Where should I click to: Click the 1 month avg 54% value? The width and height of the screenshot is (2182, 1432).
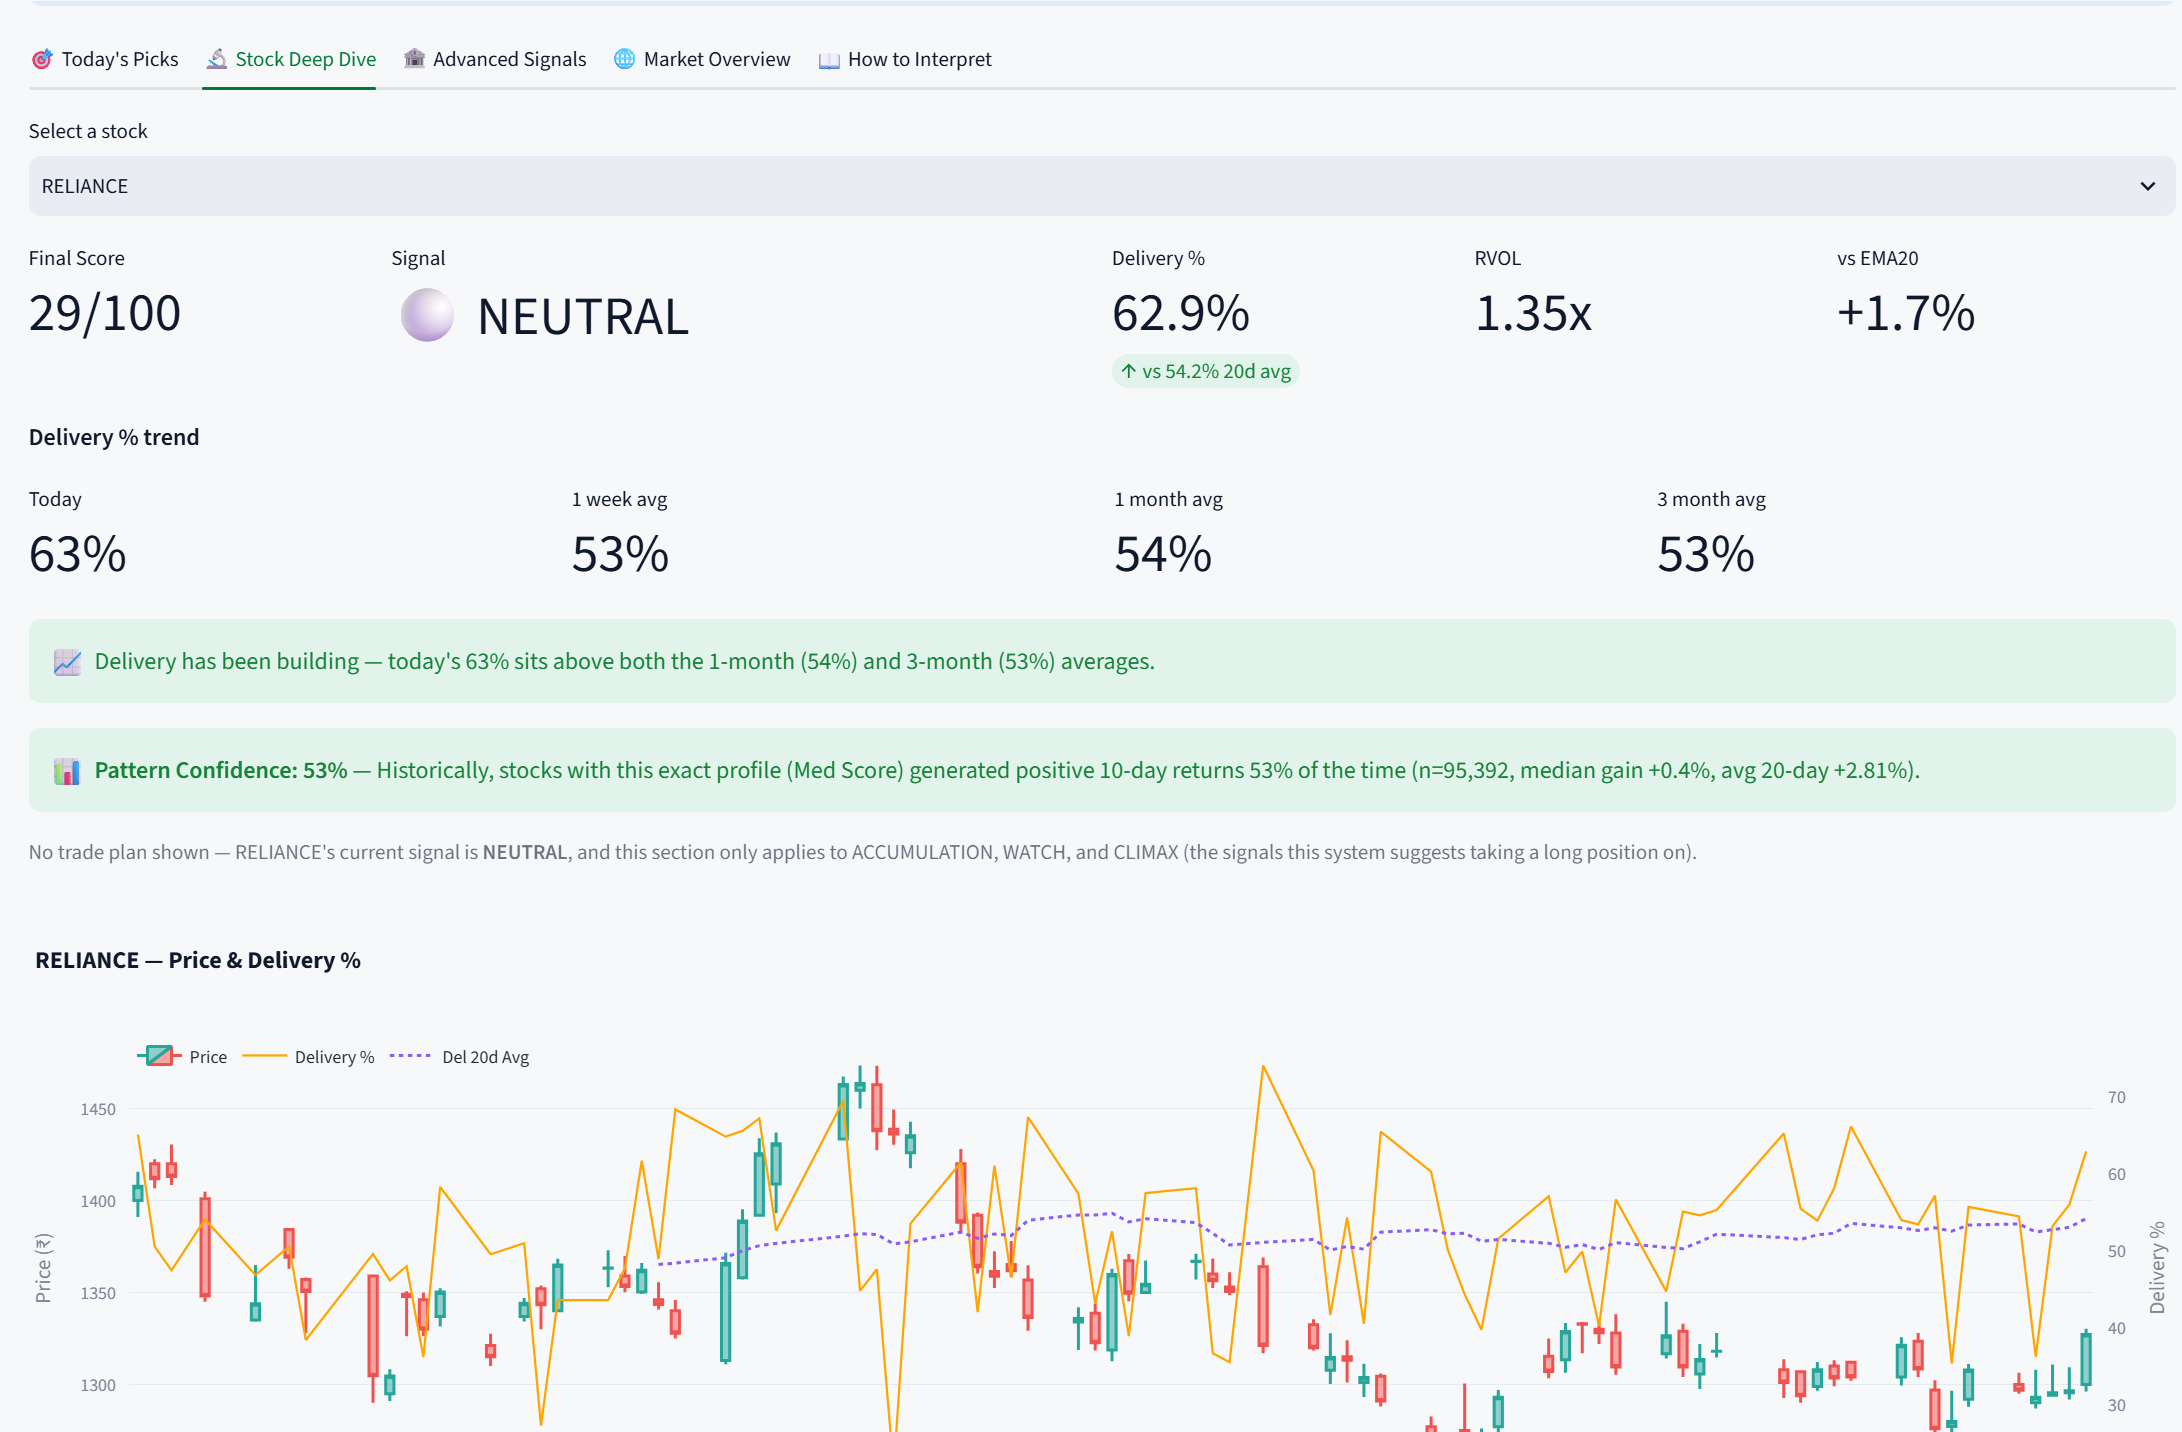[1163, 554]
